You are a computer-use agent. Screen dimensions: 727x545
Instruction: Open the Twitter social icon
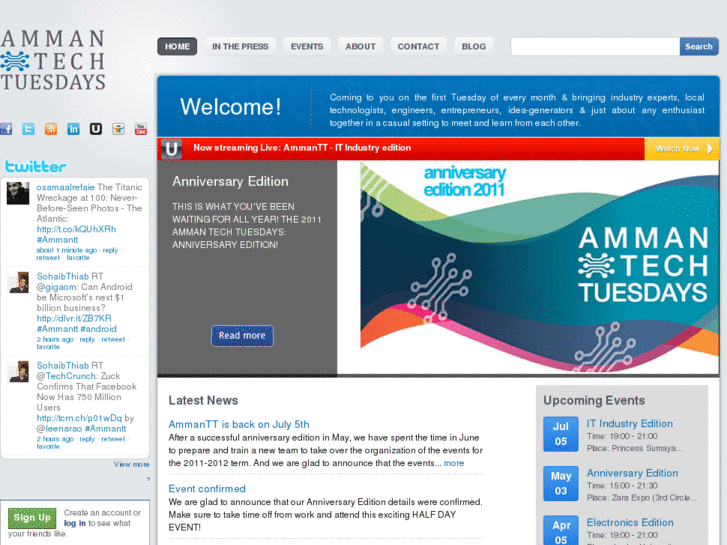pyautogui.click(x=28, y=129)
